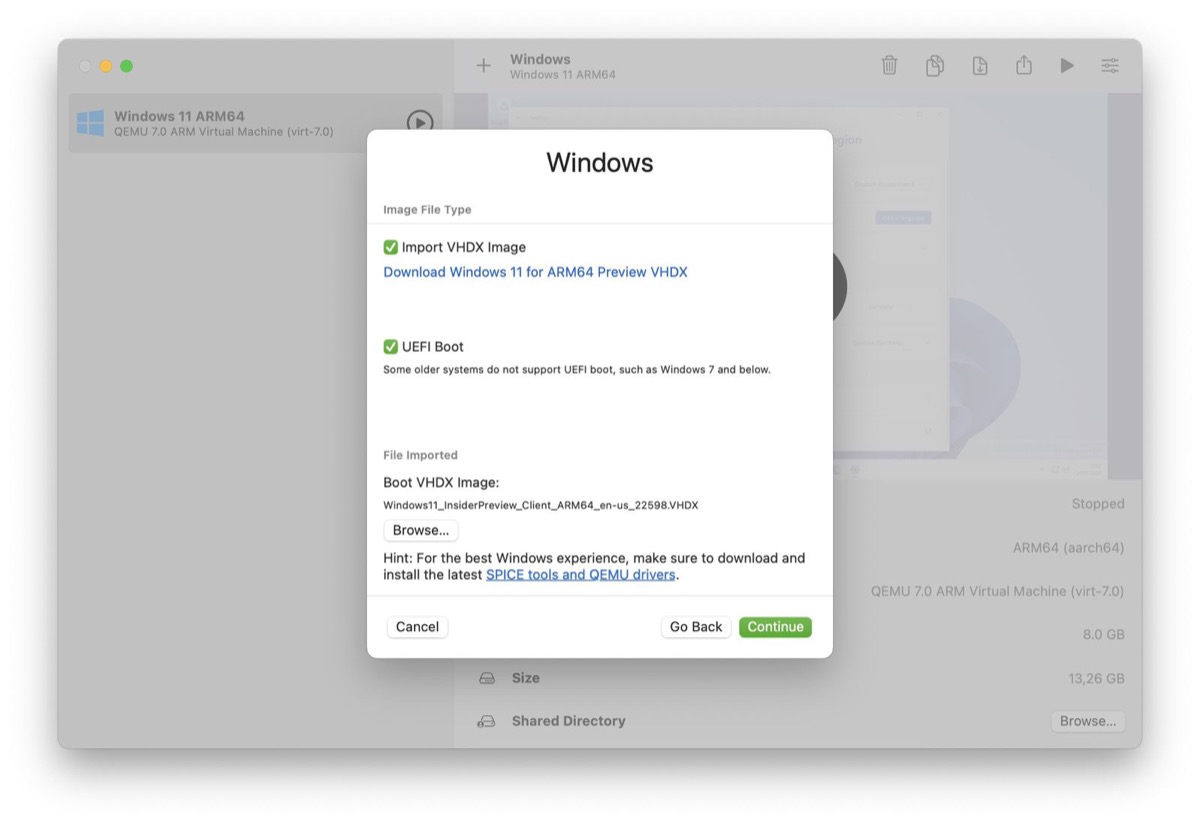Click the yellow minimize window button

click(x=105, y=66)
